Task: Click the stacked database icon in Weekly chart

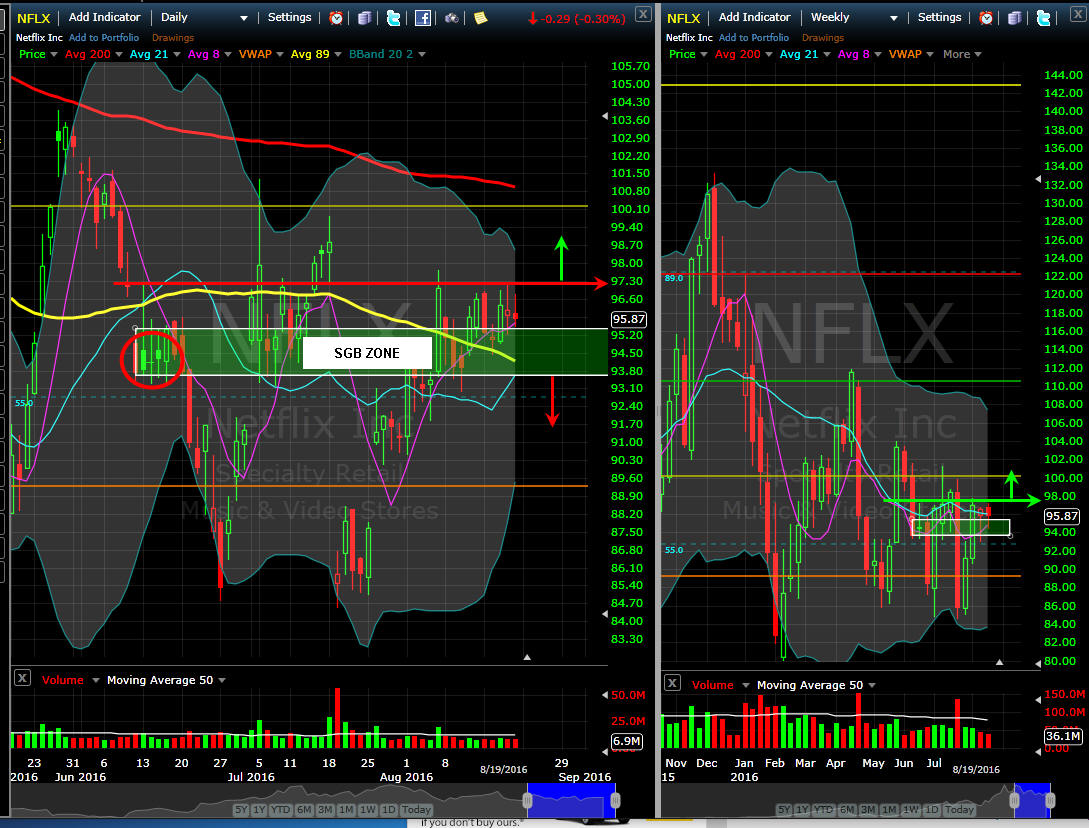Action: (1014, 18)
